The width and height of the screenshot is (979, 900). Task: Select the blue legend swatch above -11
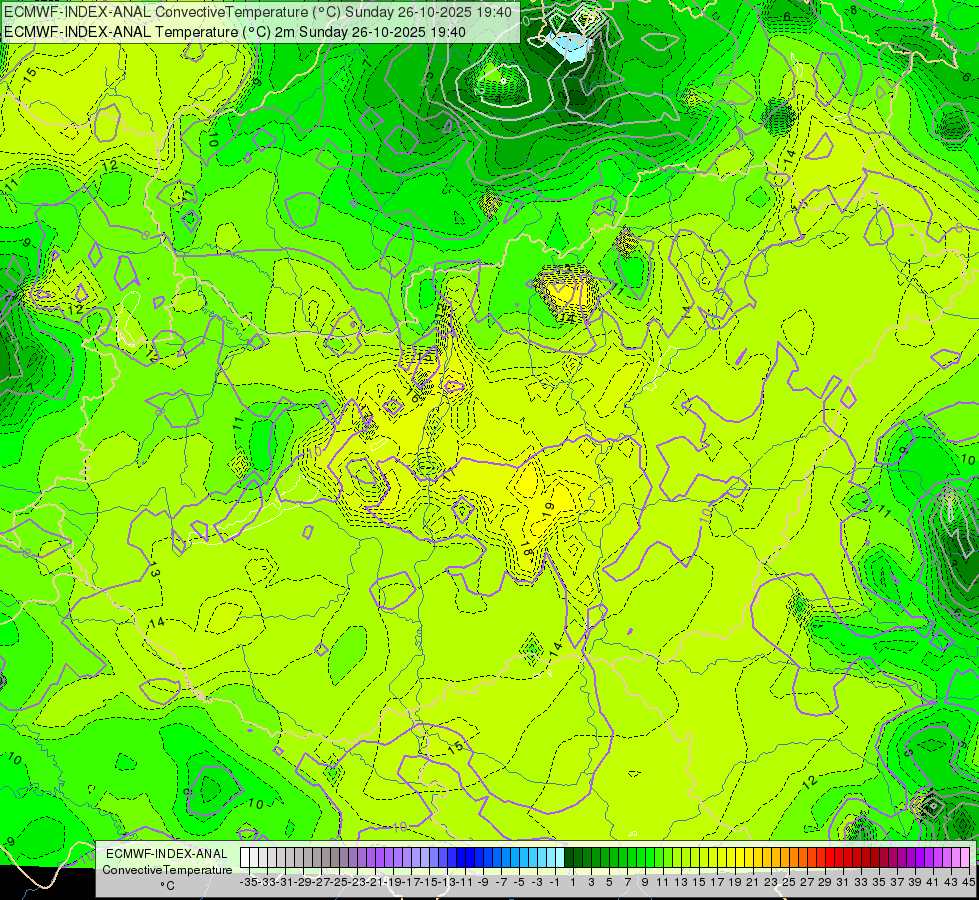click(461, 857)
